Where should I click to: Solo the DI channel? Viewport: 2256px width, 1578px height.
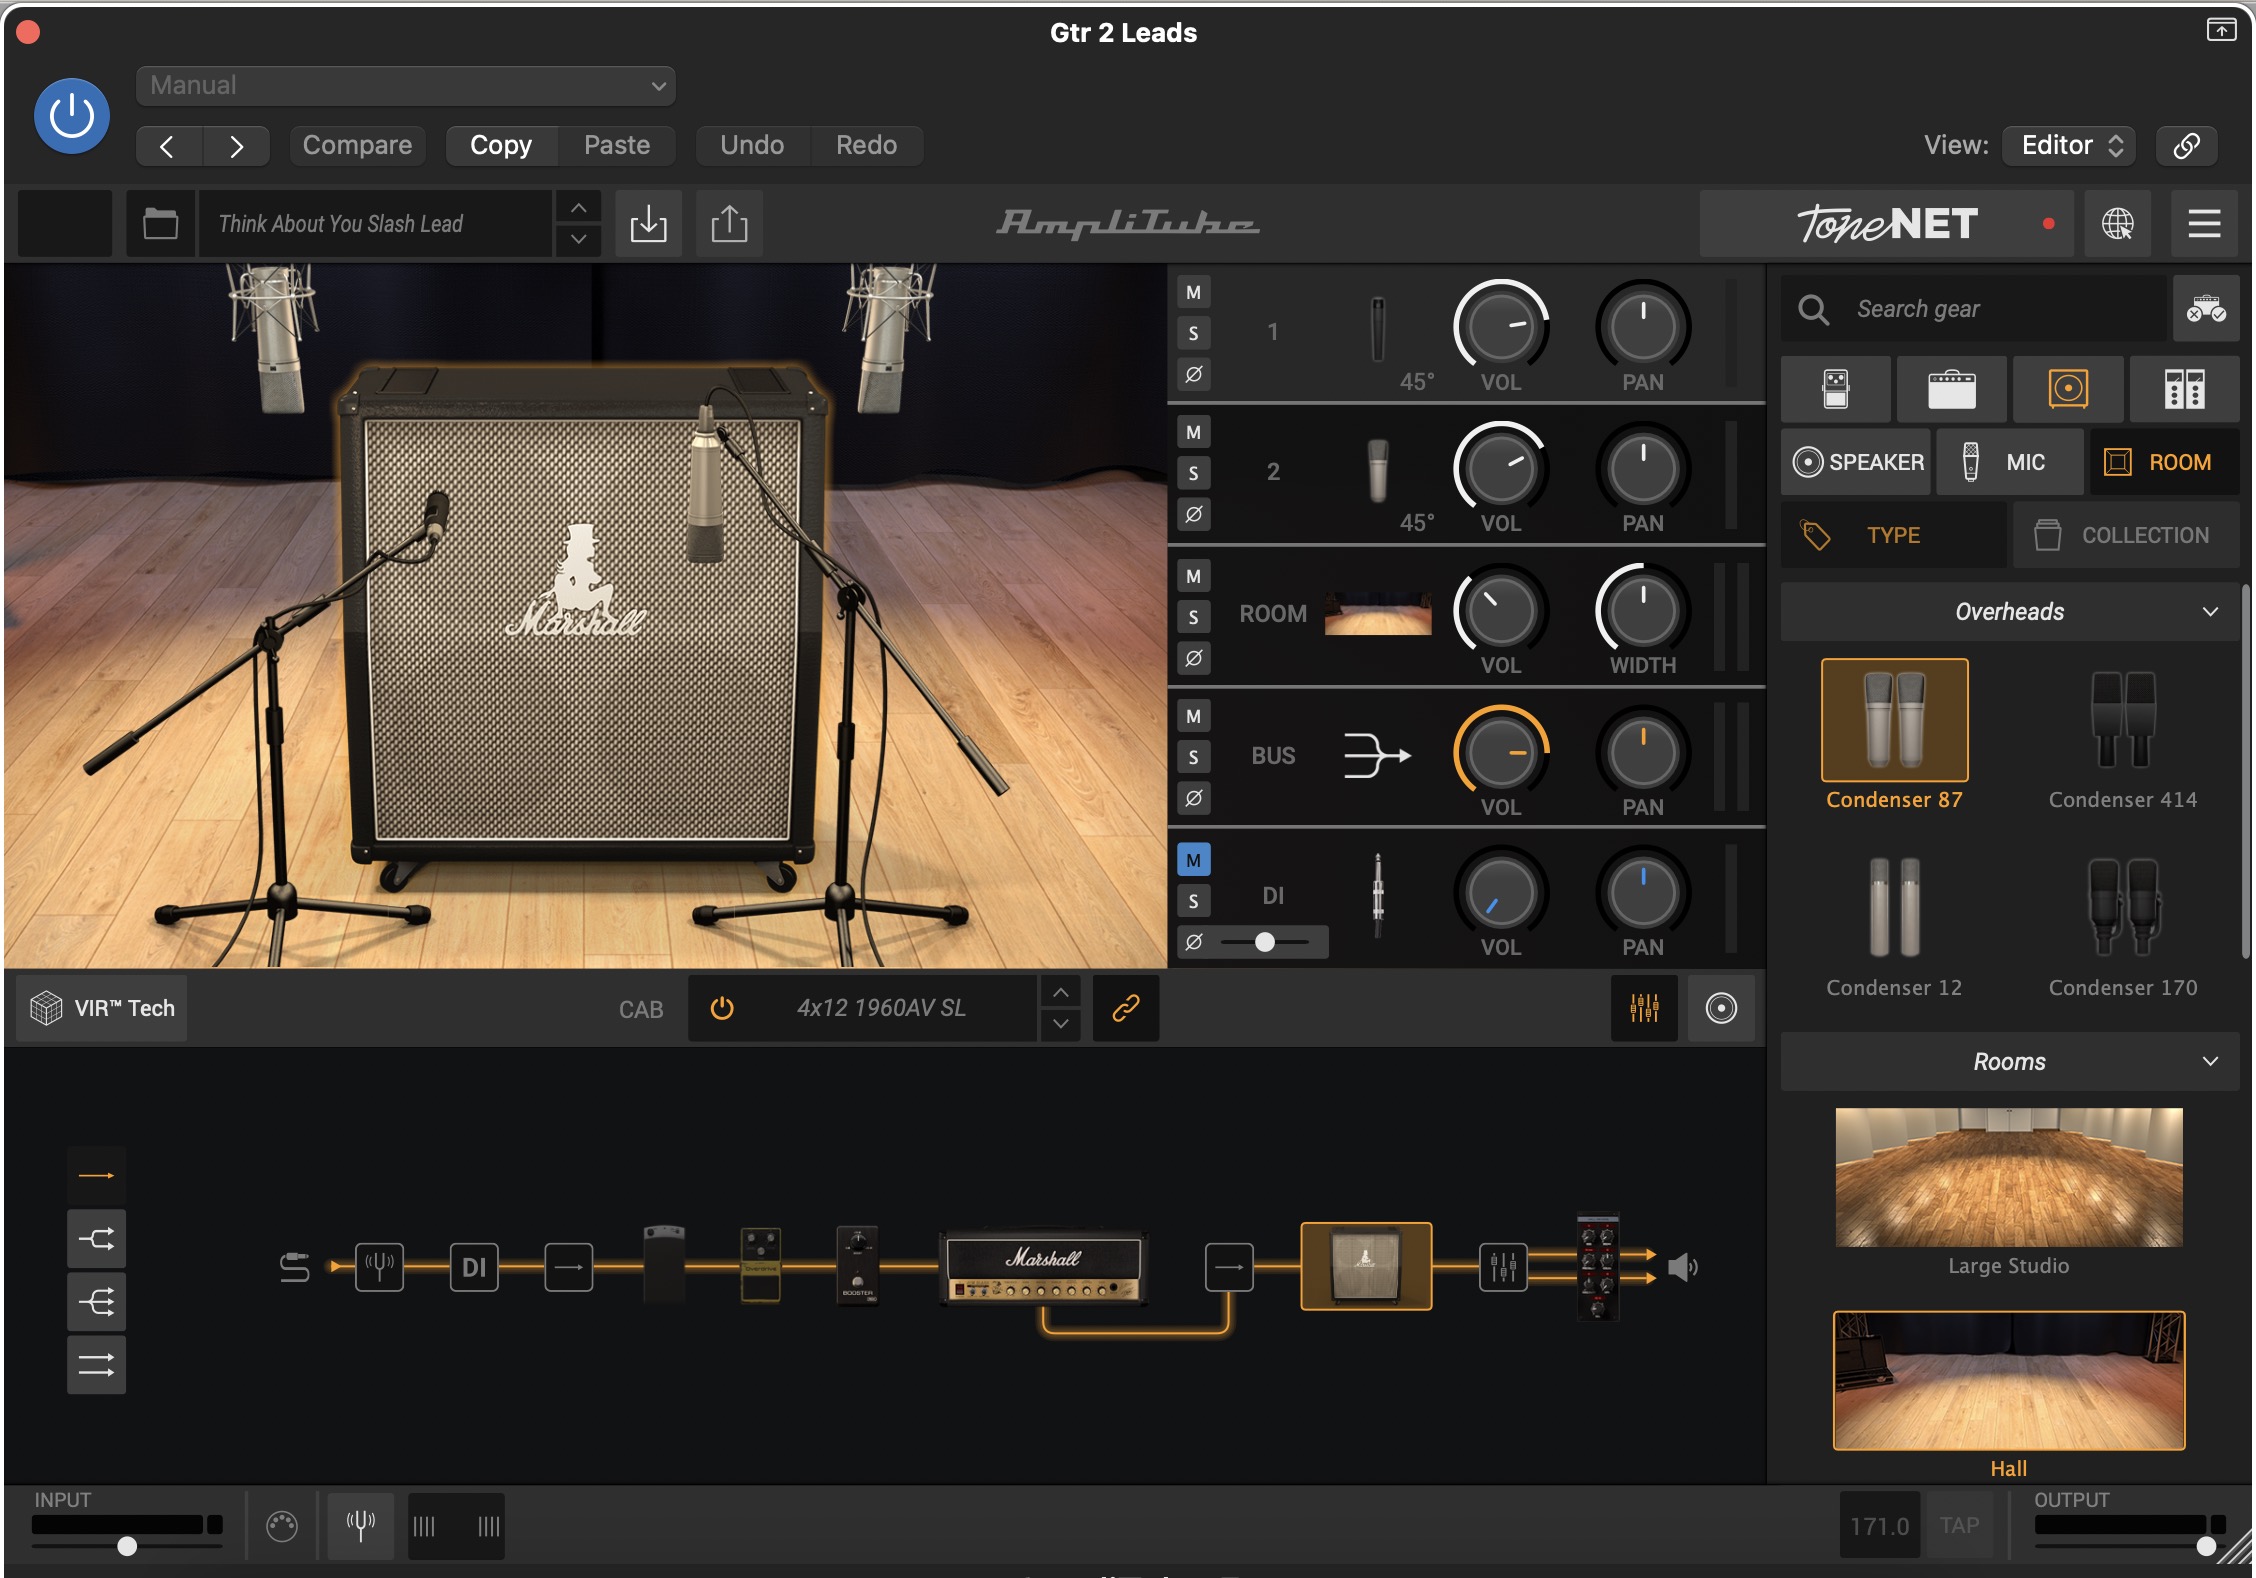click(1193, 901)
